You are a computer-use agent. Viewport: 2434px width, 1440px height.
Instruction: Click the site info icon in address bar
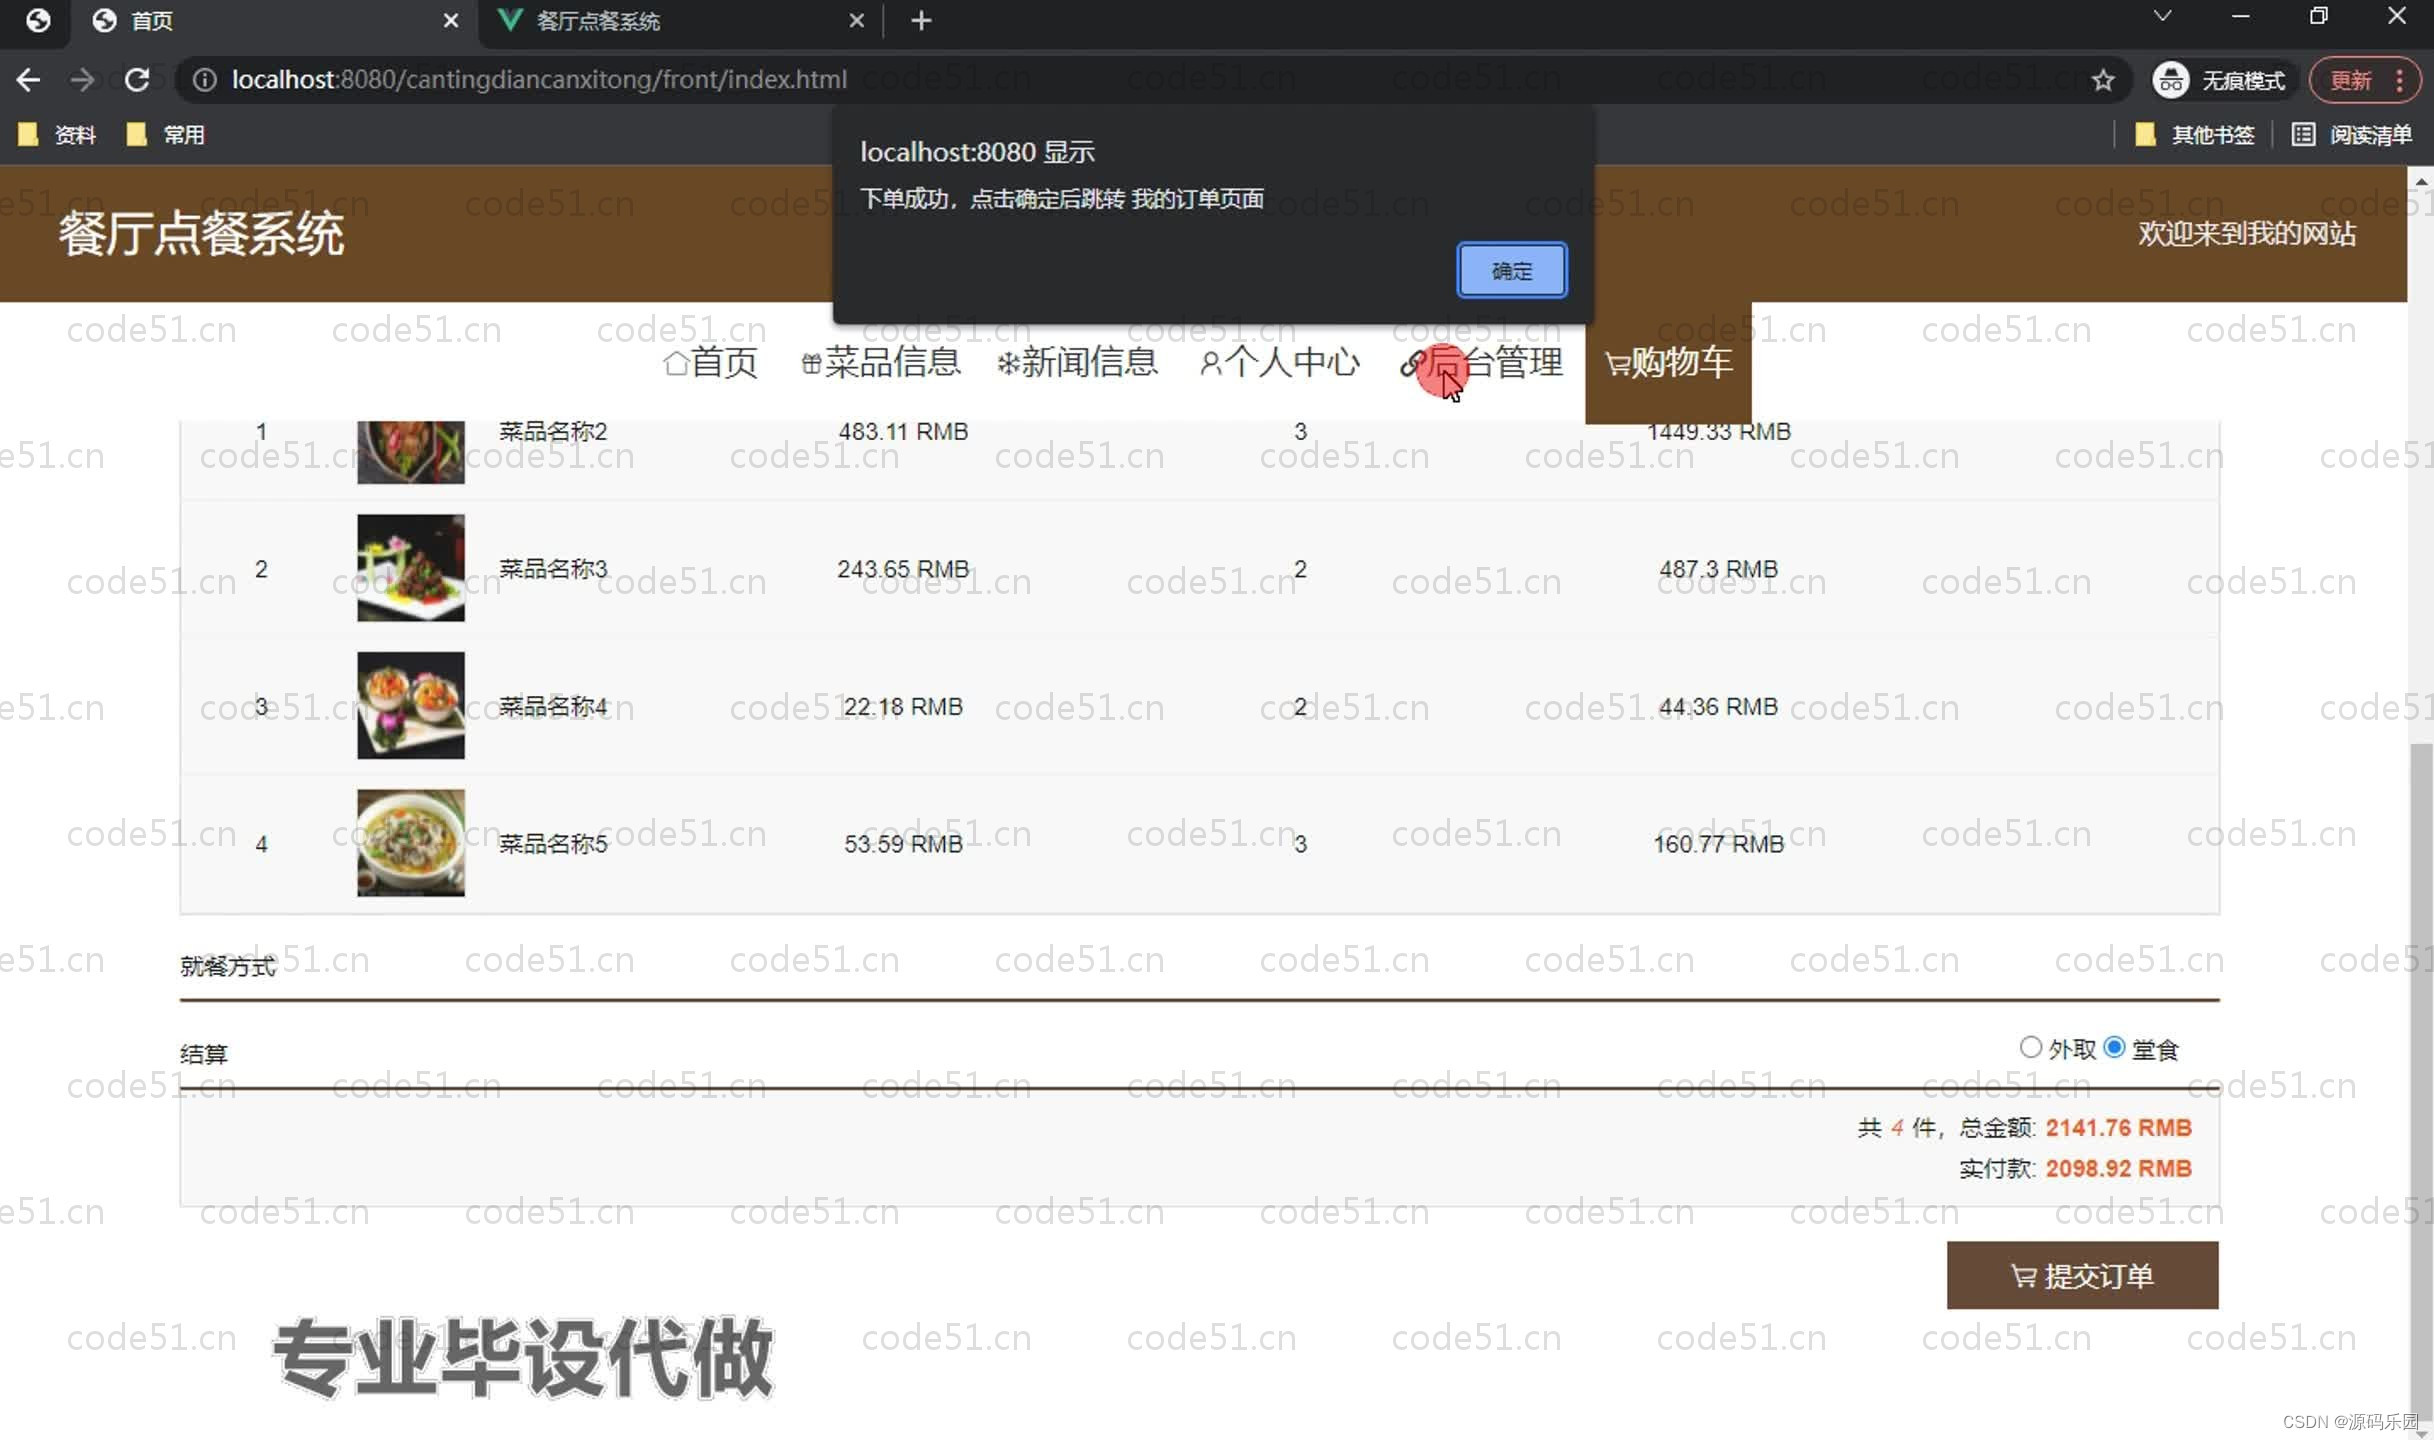[204, 80]
